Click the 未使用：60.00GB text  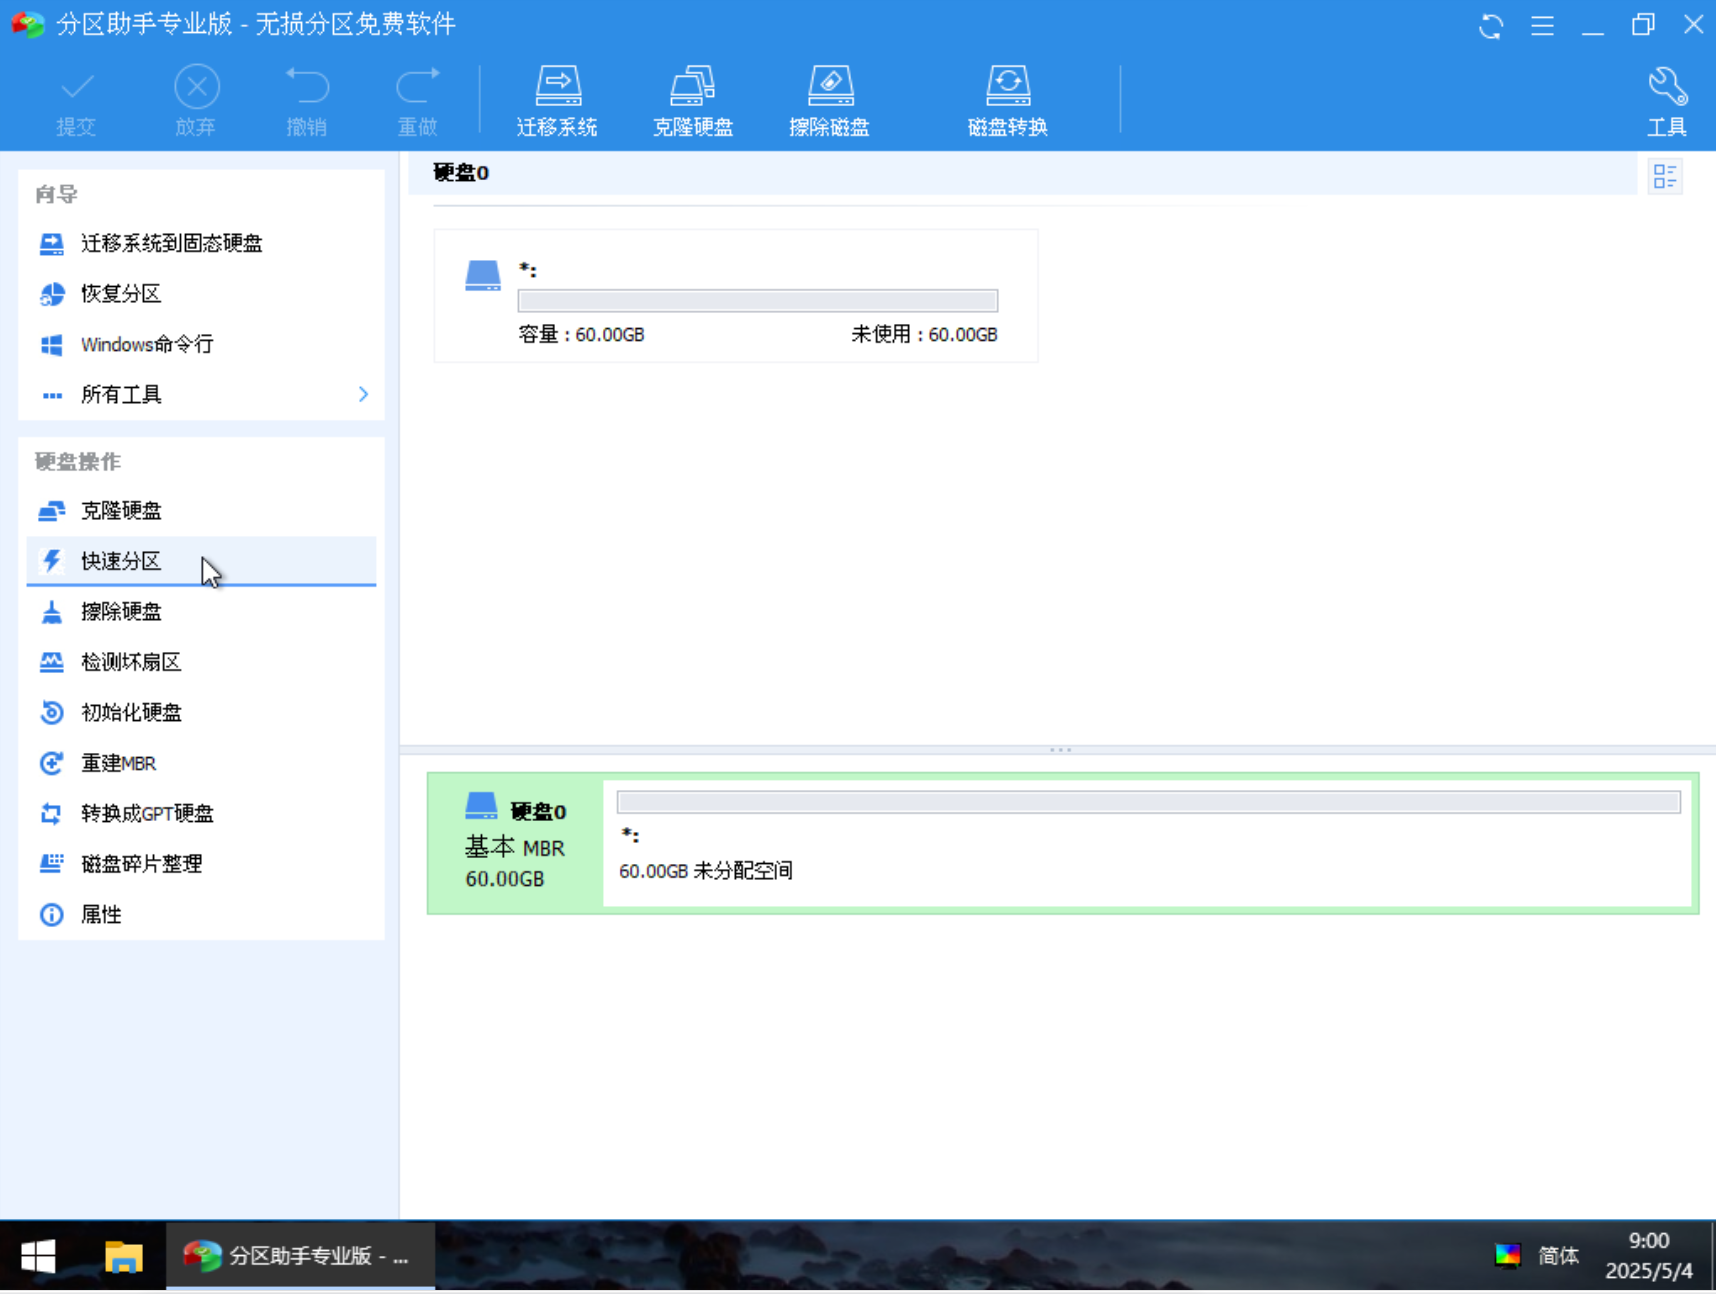(x=924, y=334)
